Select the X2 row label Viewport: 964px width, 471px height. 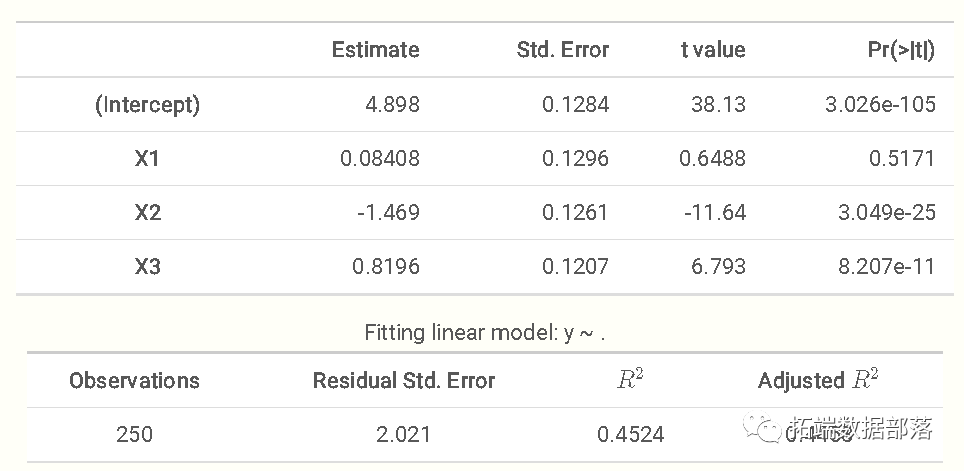coord(147,213)
